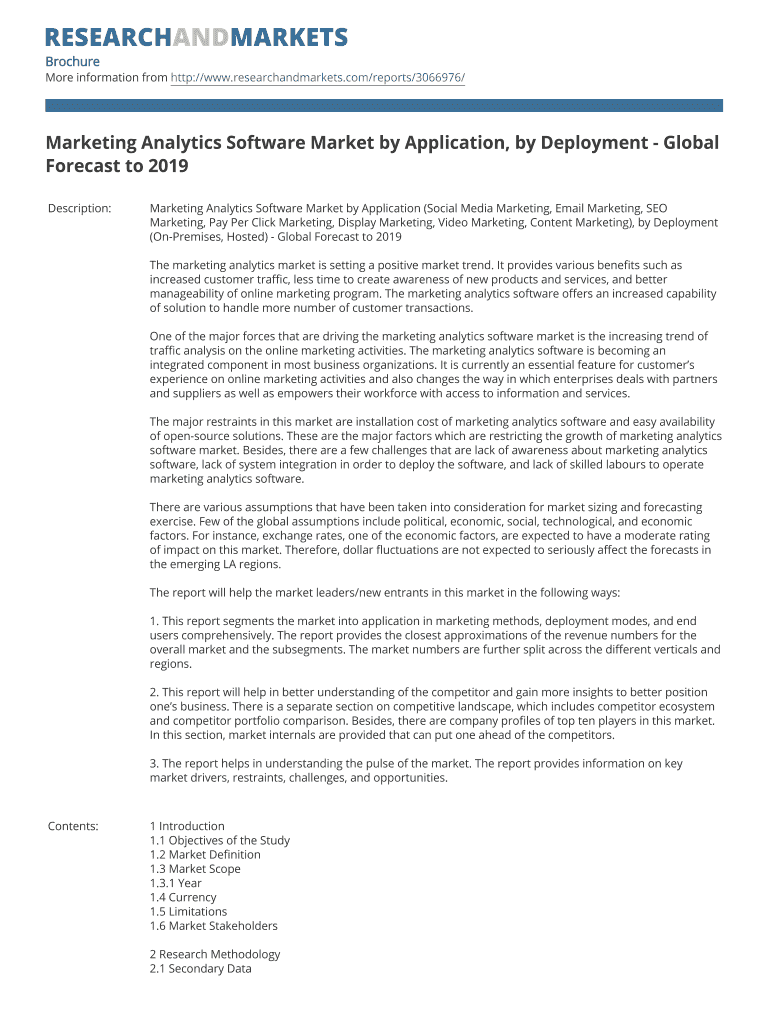Image resolution: width=770 pixels, height=1024 pixels.
Task: Click the 2.1 Secondary Data entry
Action: pos(200,969)
